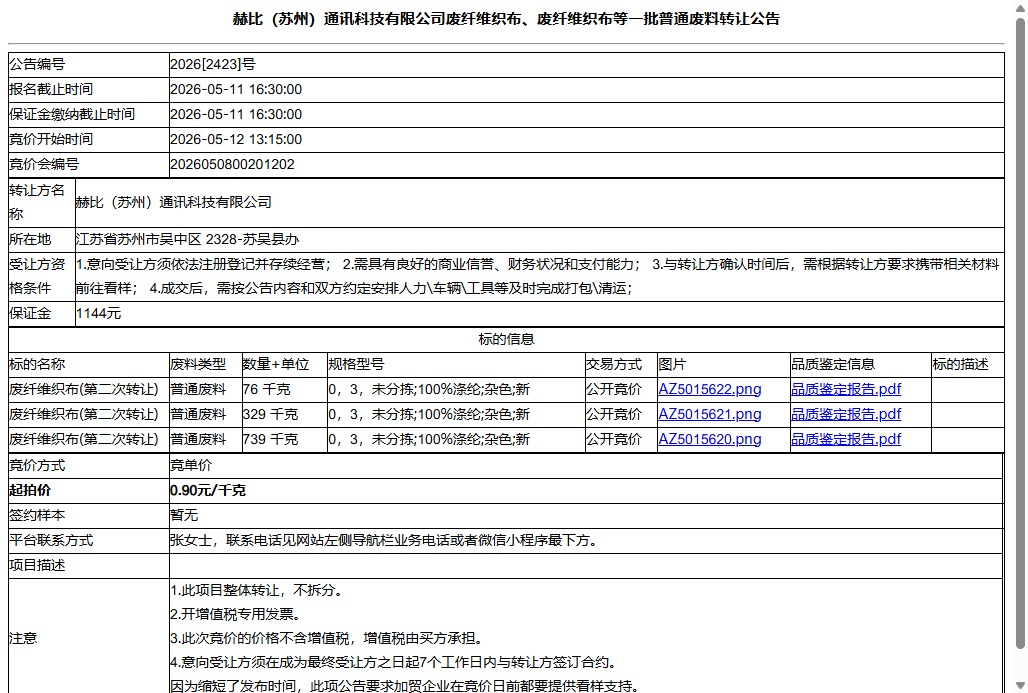This screenshot has height=693, width=1028.
Task: Click the 竞价方式 value 竞单价
Action: pyautogui.click(x=191, y=465)
